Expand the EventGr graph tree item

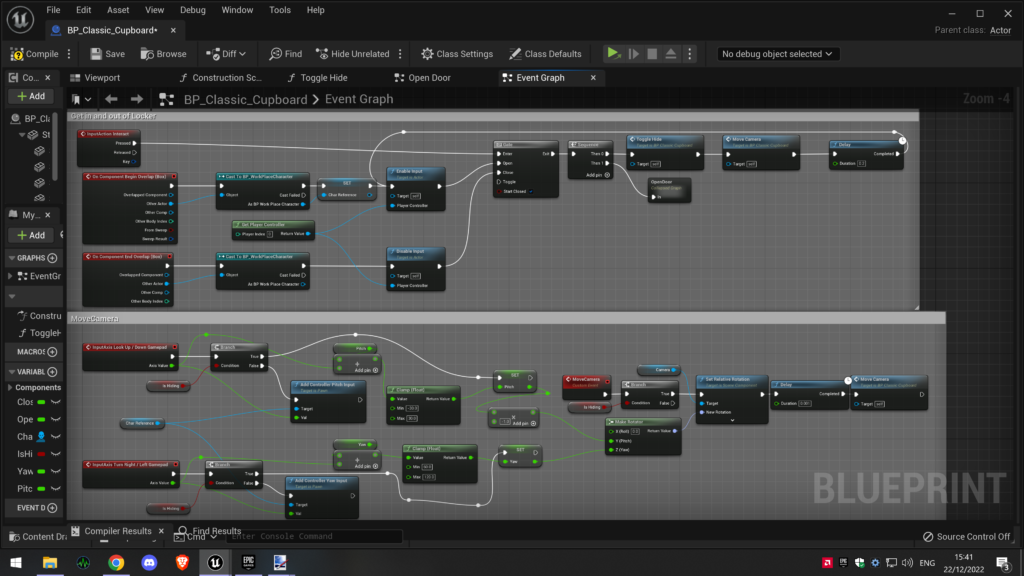point(10,276)
